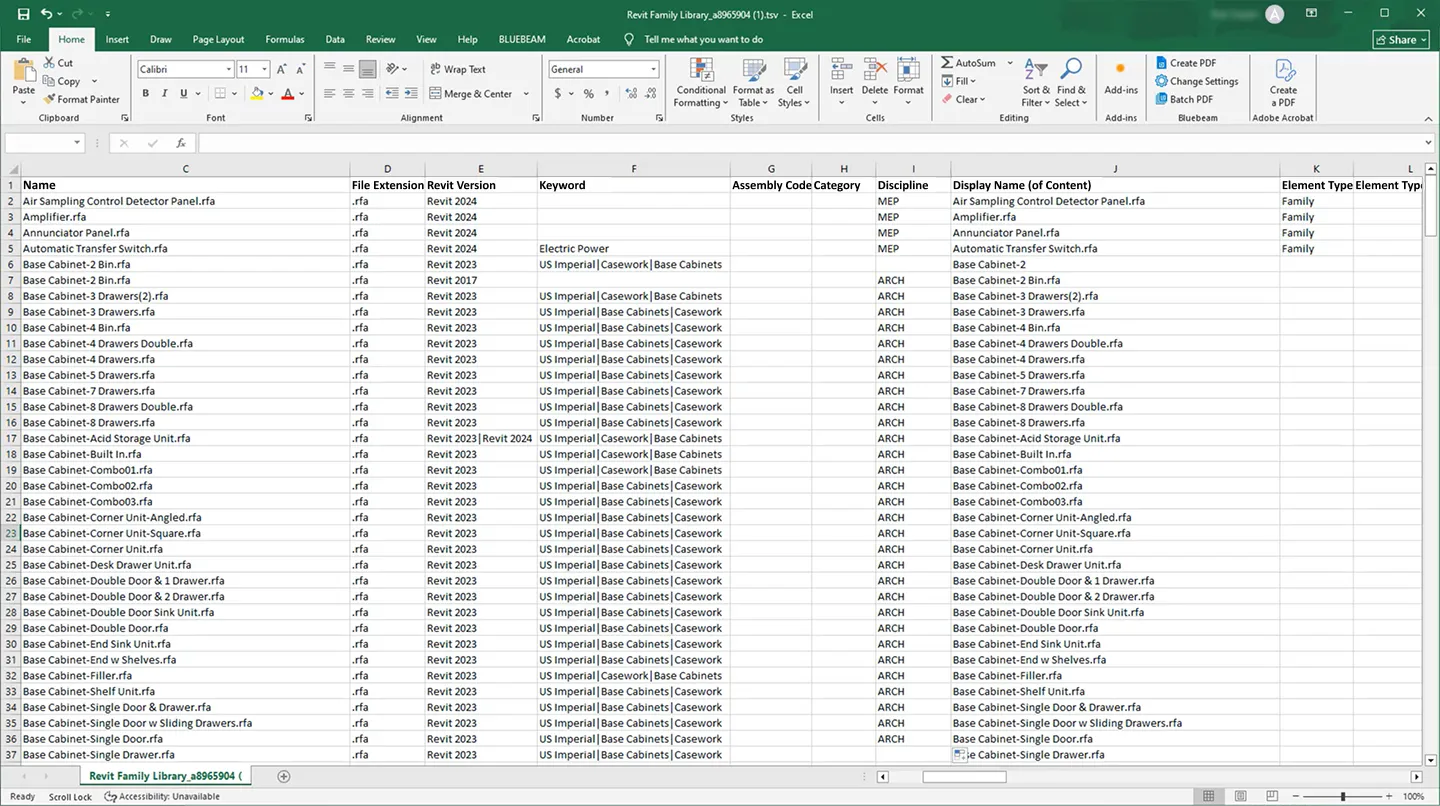1440x806 pixels.
Task: Center text horizontally in the Alignment group
Action: click(349, 94)
